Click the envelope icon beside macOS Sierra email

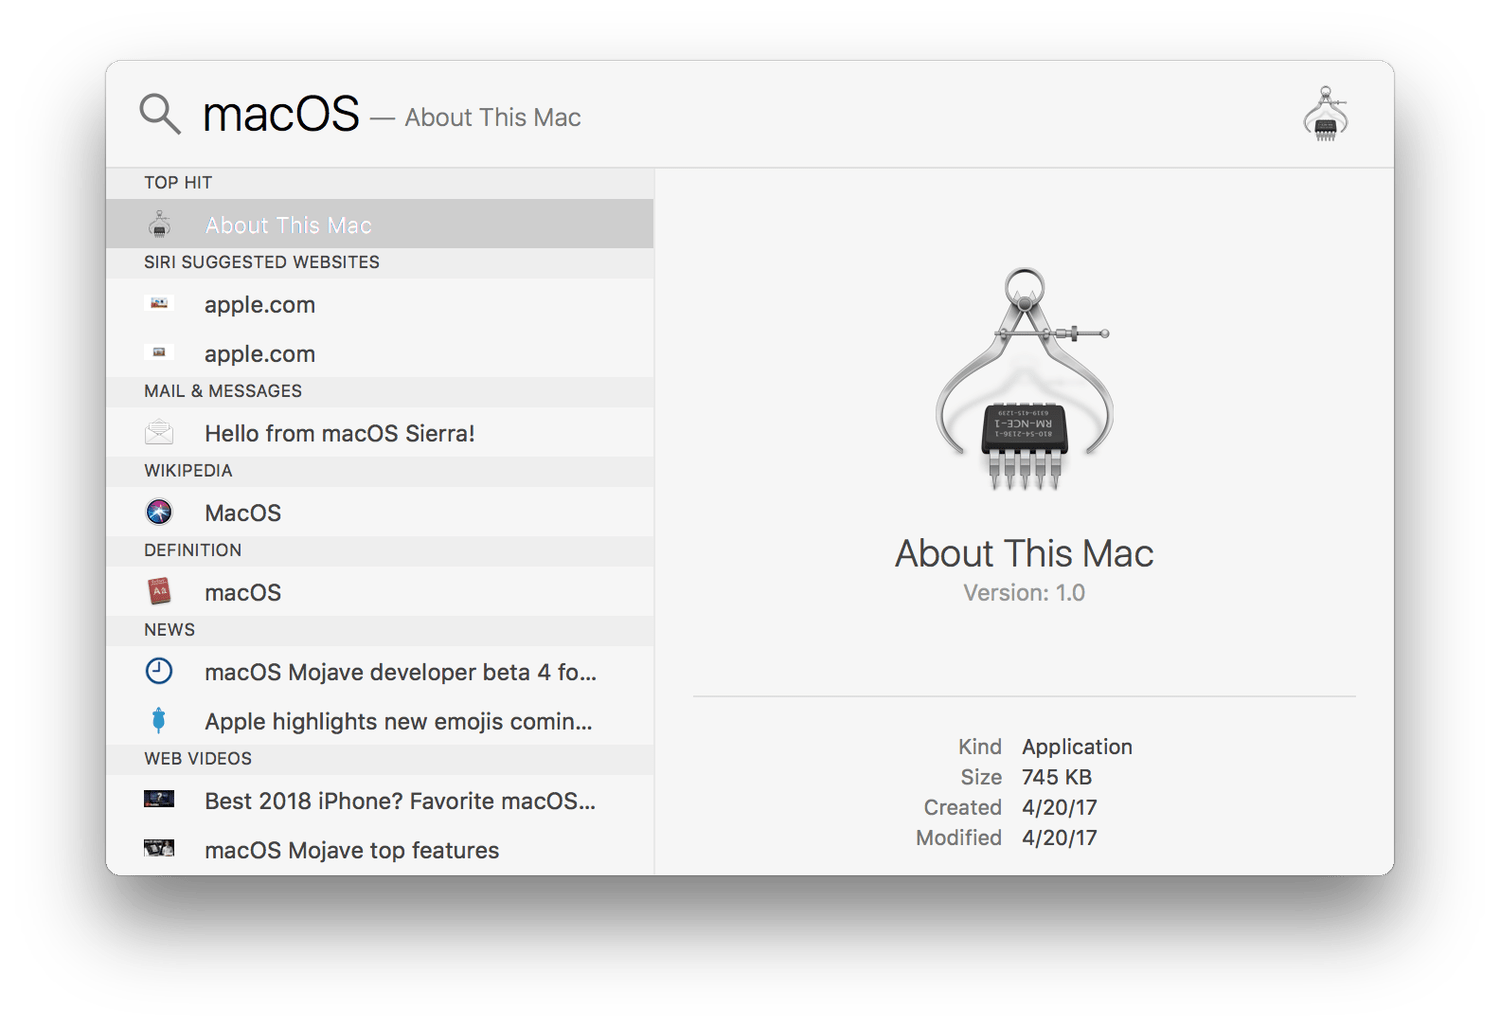coord(159,433)
